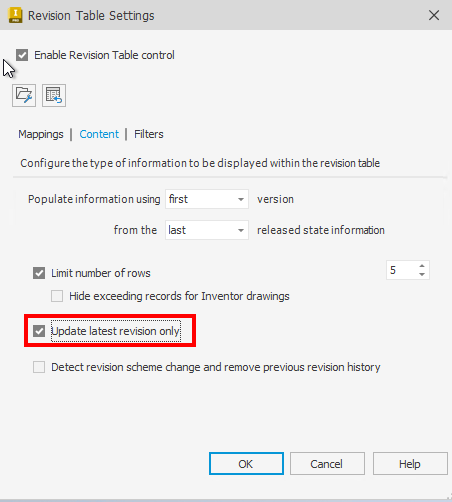452x502 pixels.
Task: Click the Inventor app icon in title bar
Action: (15, 15)
